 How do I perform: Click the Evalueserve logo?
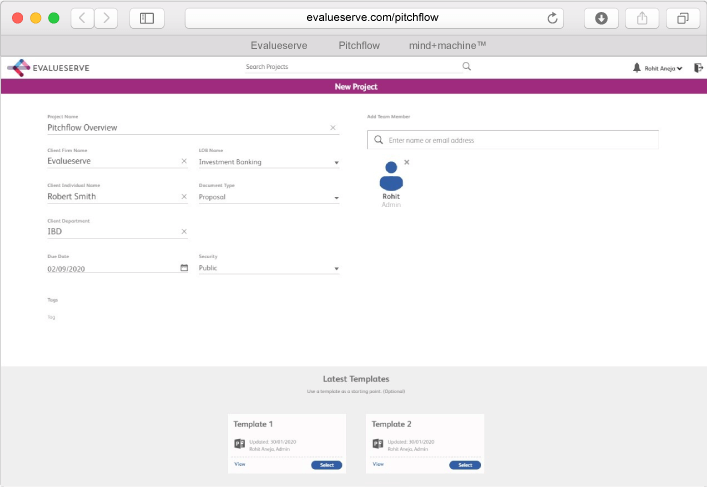[49, 68]
